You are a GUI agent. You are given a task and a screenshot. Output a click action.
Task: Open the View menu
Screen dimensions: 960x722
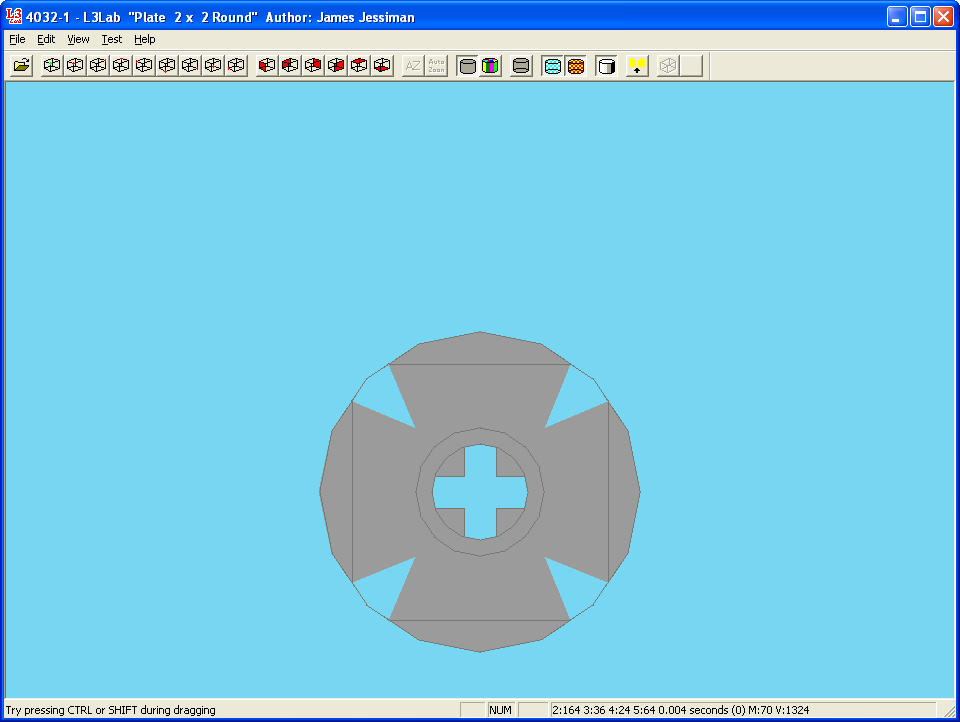(78, 39)
